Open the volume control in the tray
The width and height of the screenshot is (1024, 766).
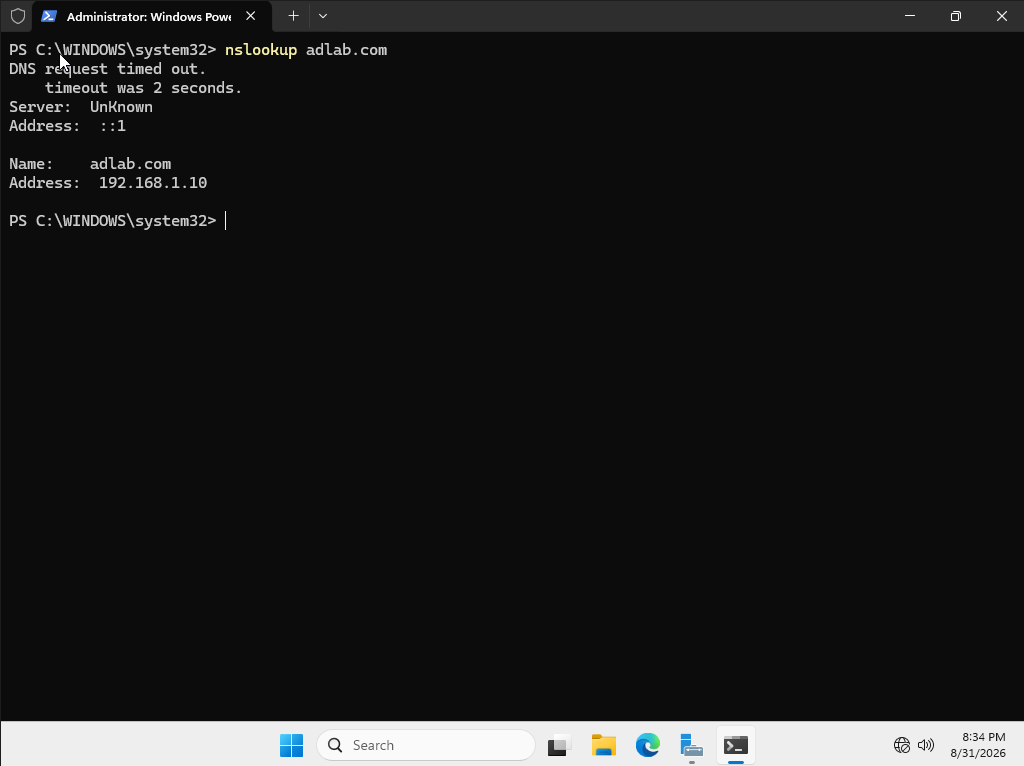(925, 745)
